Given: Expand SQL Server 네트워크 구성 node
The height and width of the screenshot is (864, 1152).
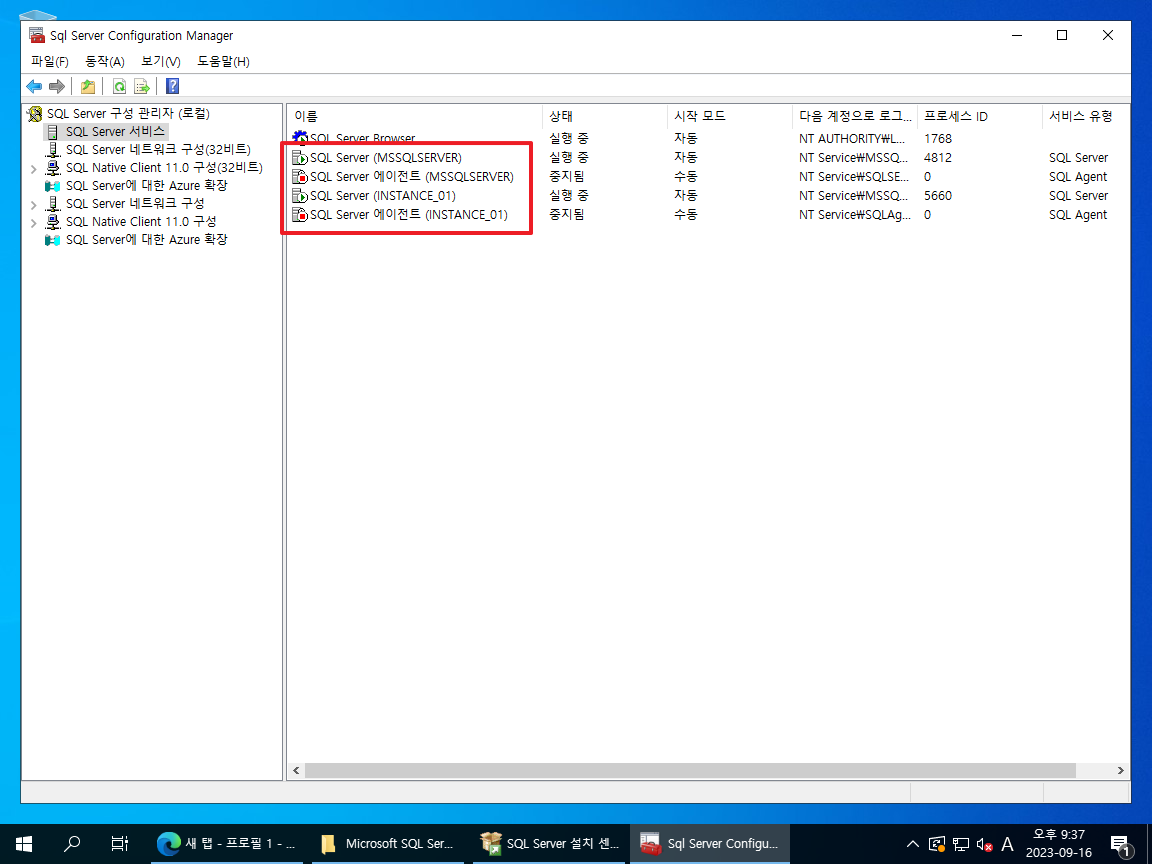Looking at the screenshot, I should pos(34,205).
